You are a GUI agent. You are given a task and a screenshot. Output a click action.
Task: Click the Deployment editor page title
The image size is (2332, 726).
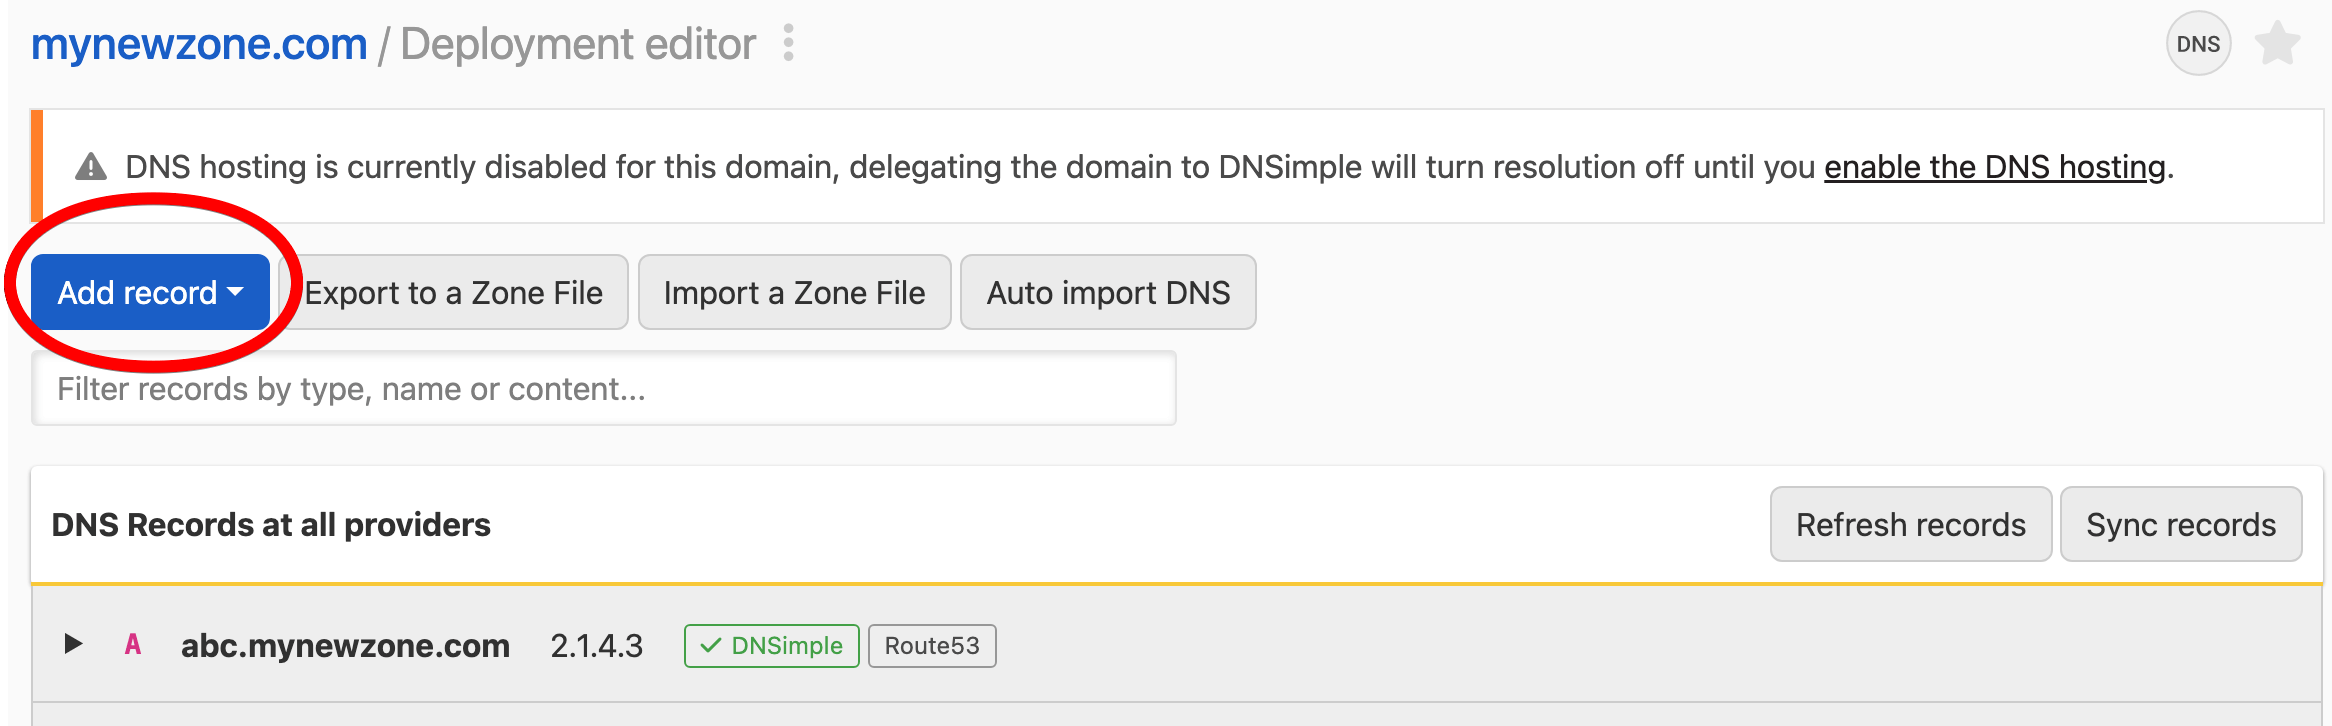click(x=578, y=45)
